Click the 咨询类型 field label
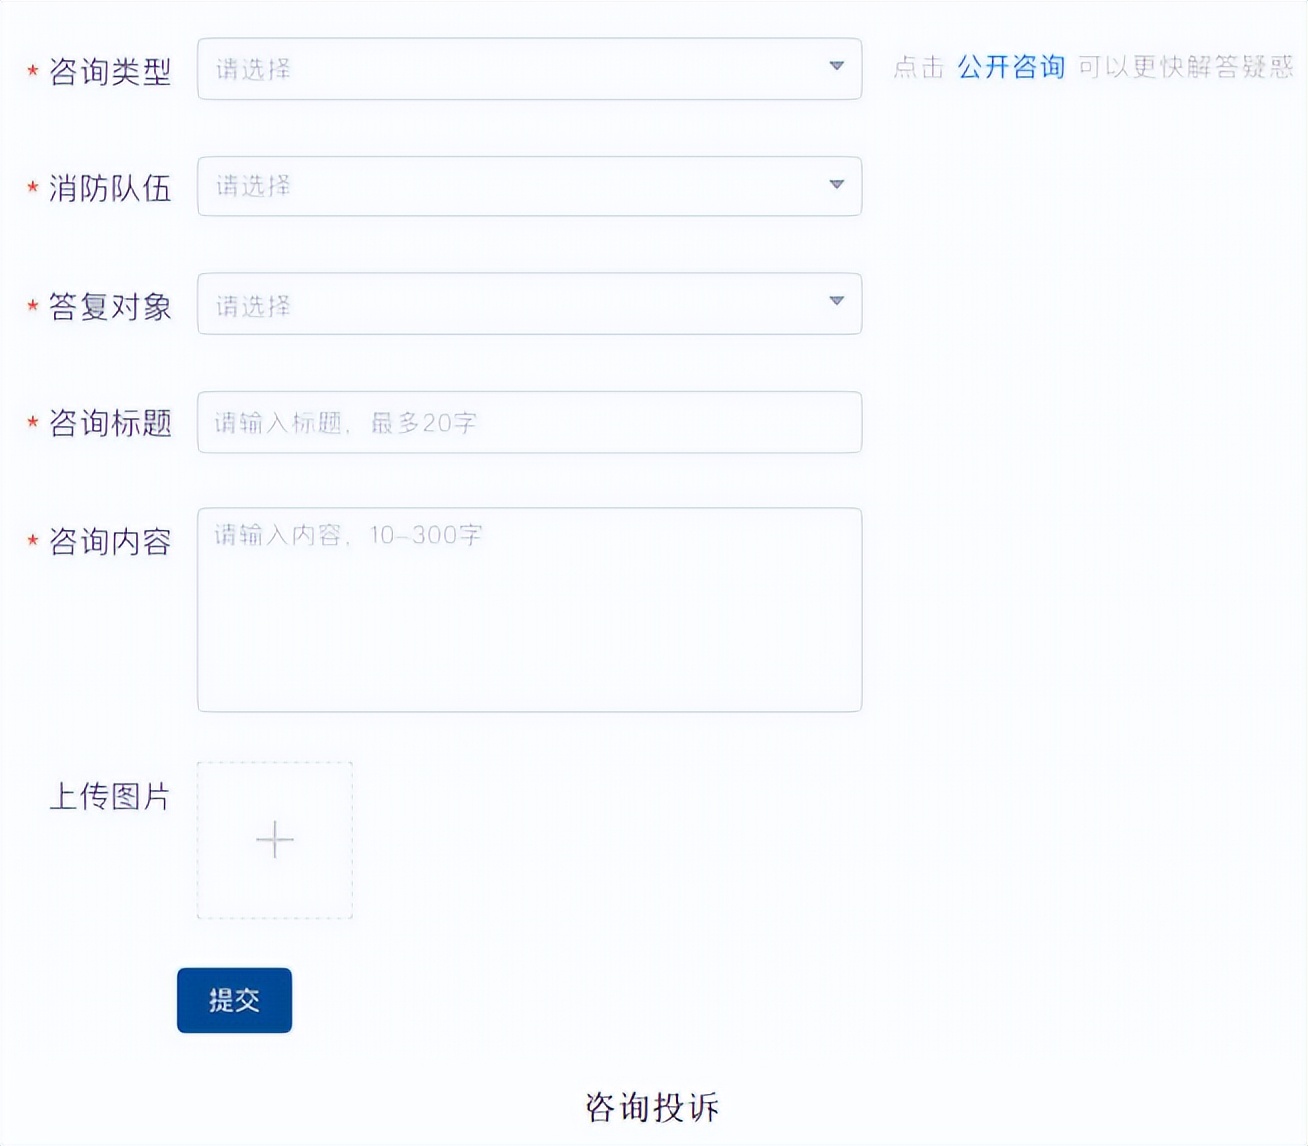 [x=110, y=71]
